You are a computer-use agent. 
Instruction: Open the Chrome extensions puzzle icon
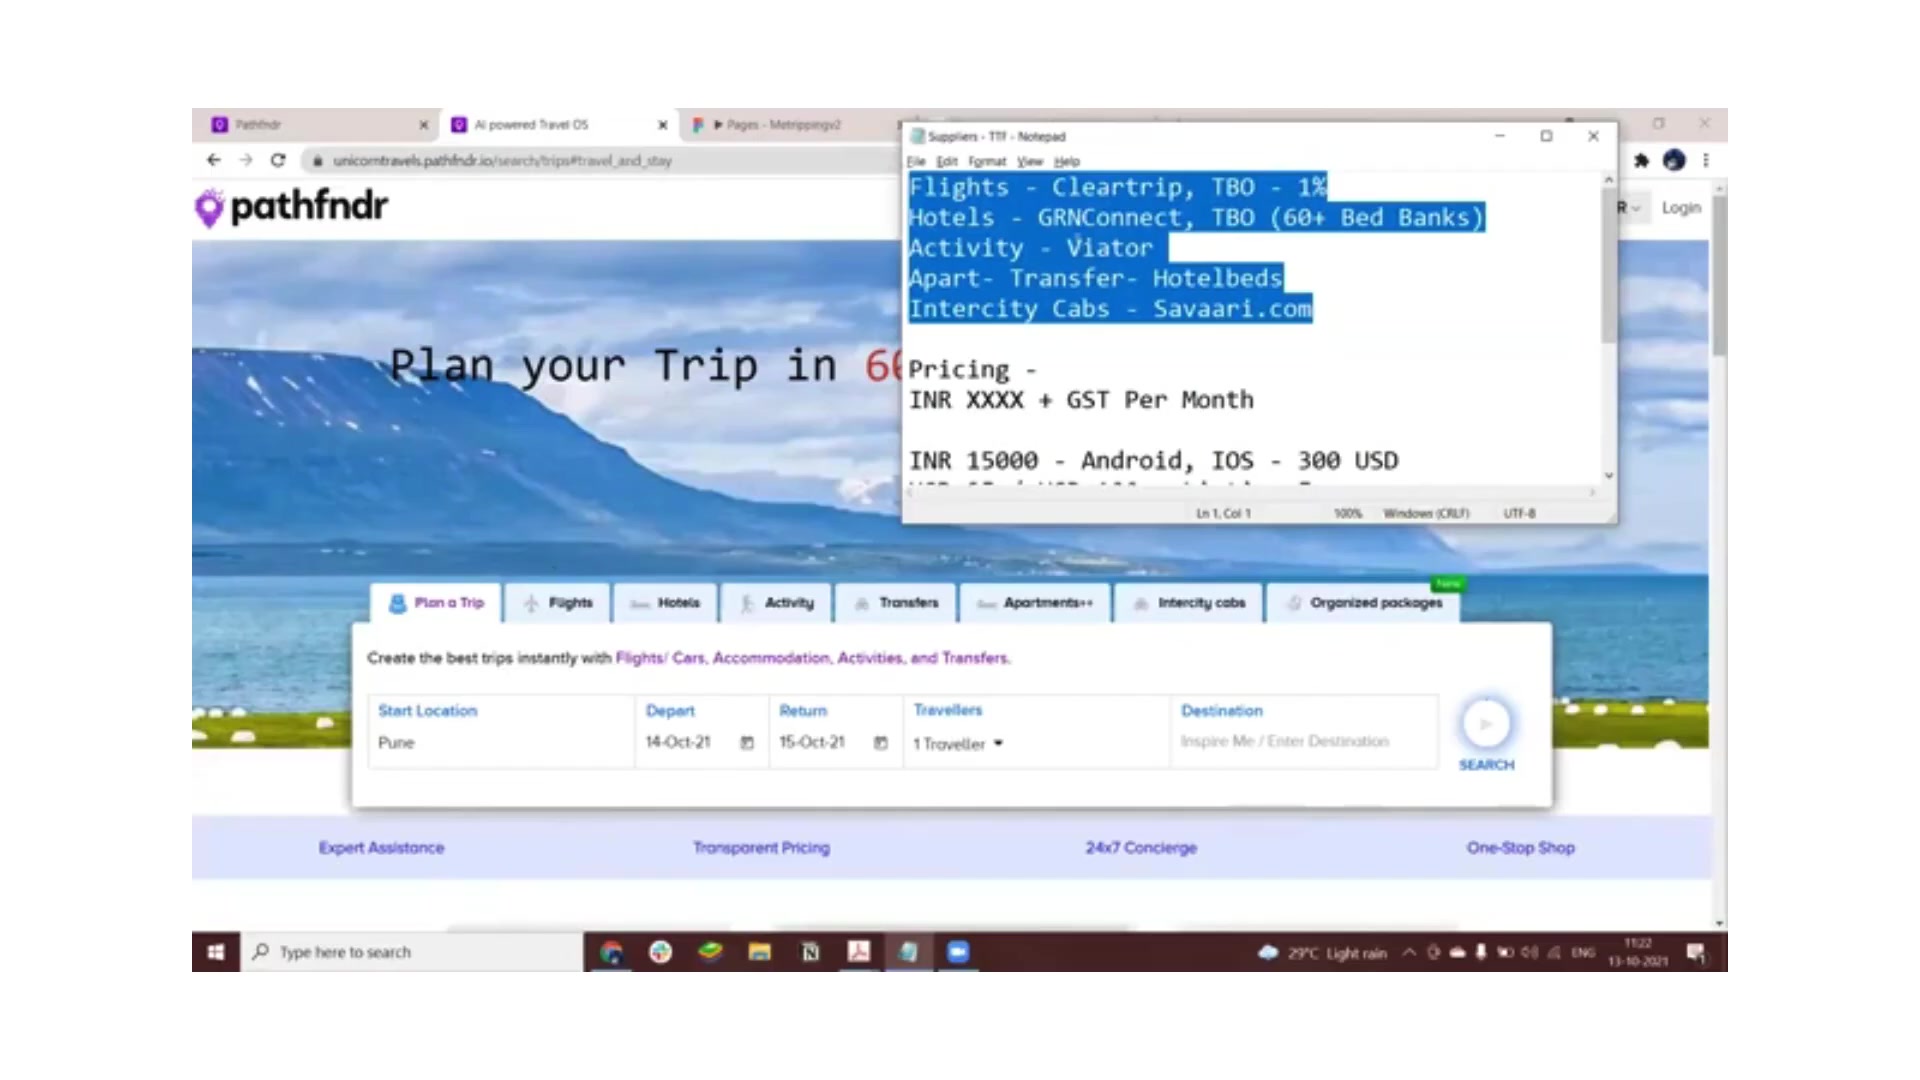[1641, 160]
